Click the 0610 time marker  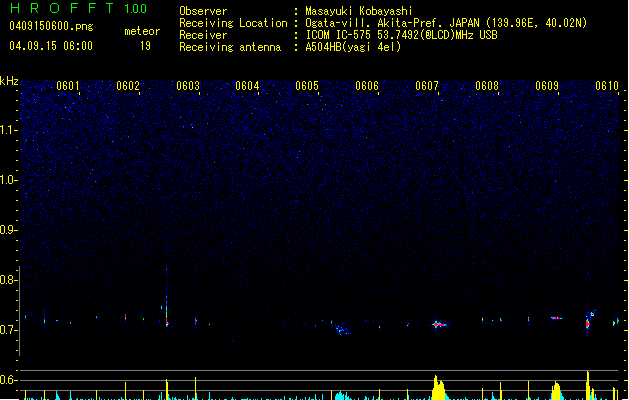(607, 86)
